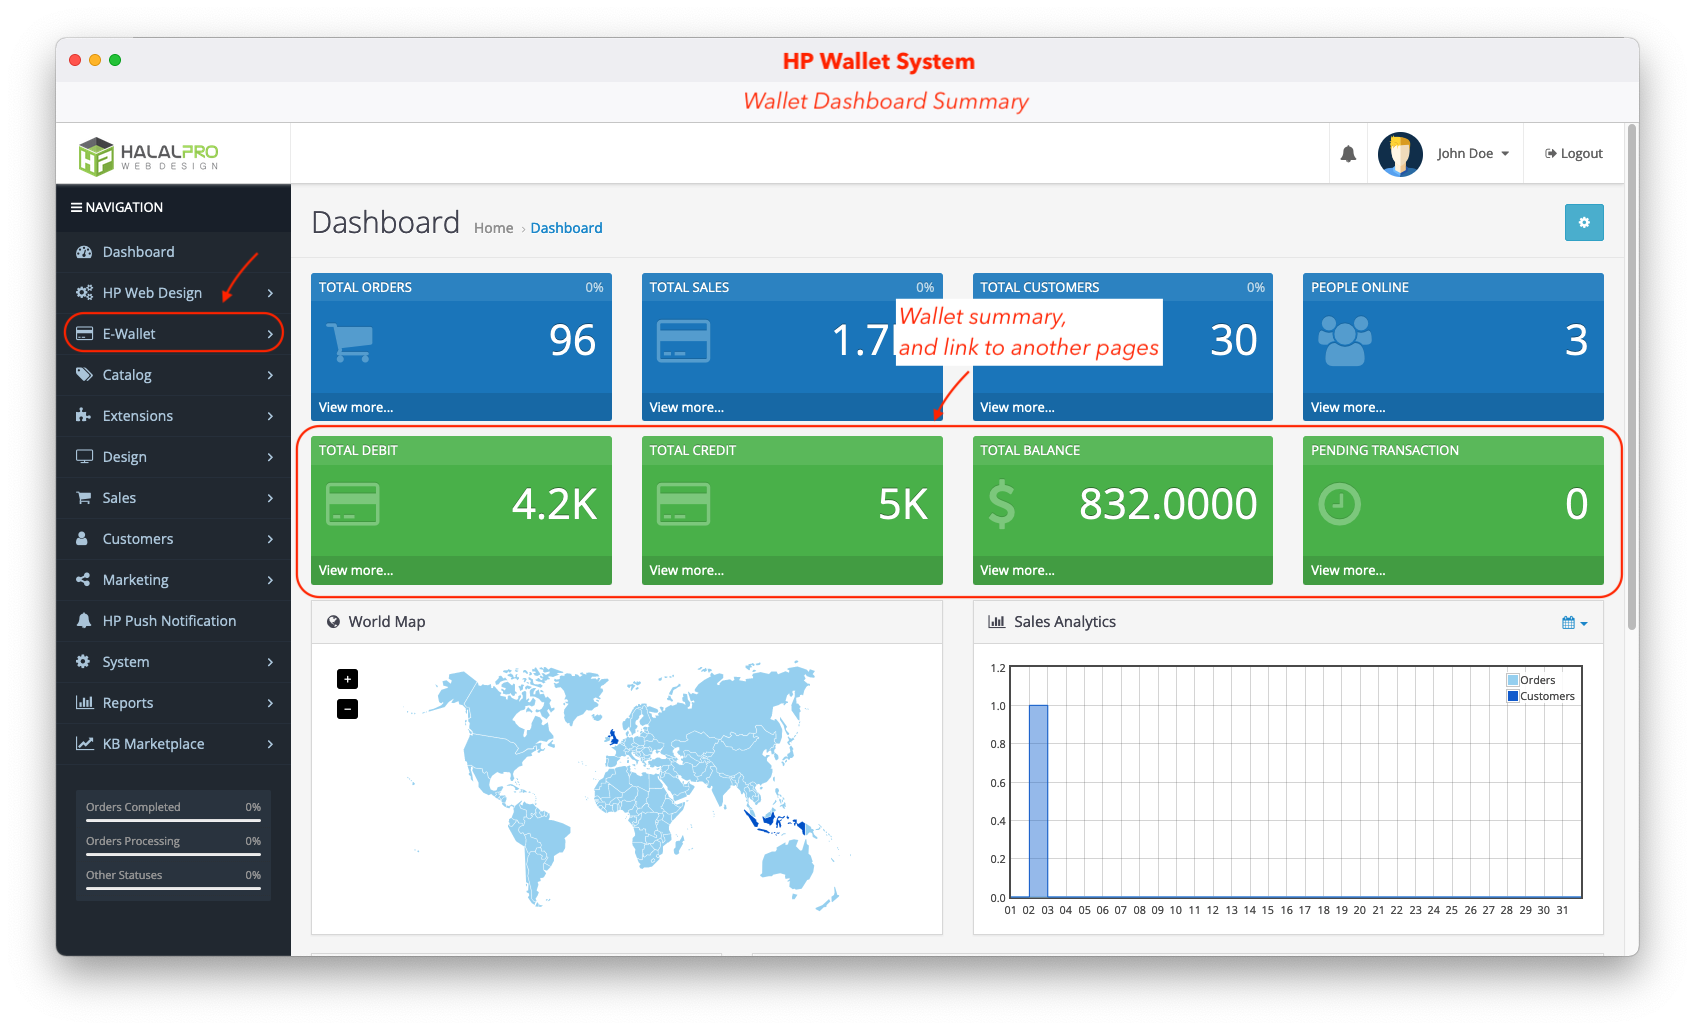1695x1030 pixels.
Task: Click the notification bell icon
Action: [1348, 154]
